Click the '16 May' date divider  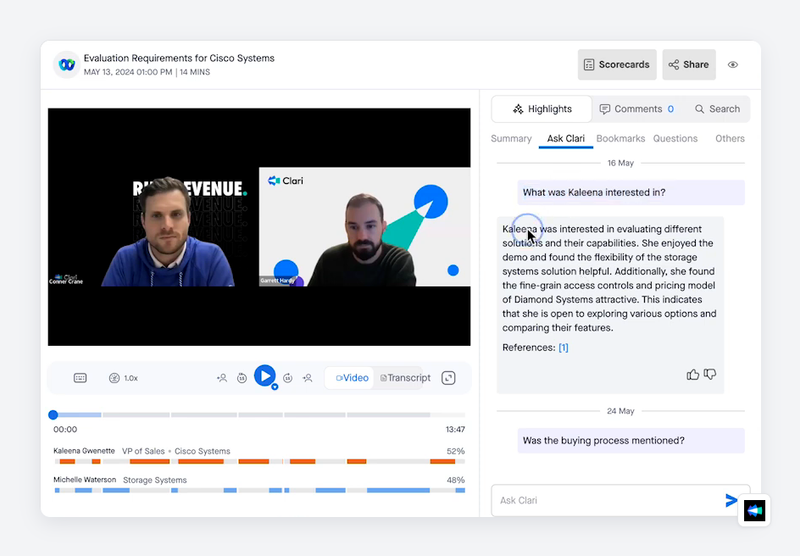coord(620,163)
